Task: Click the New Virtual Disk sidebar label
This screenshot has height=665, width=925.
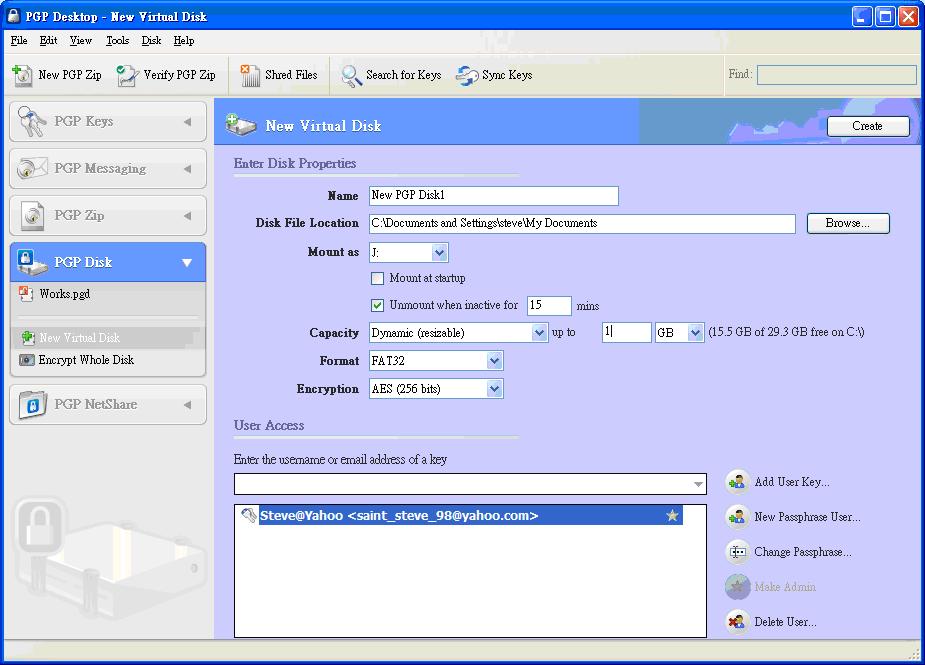Action: click(x=80, y=338)
